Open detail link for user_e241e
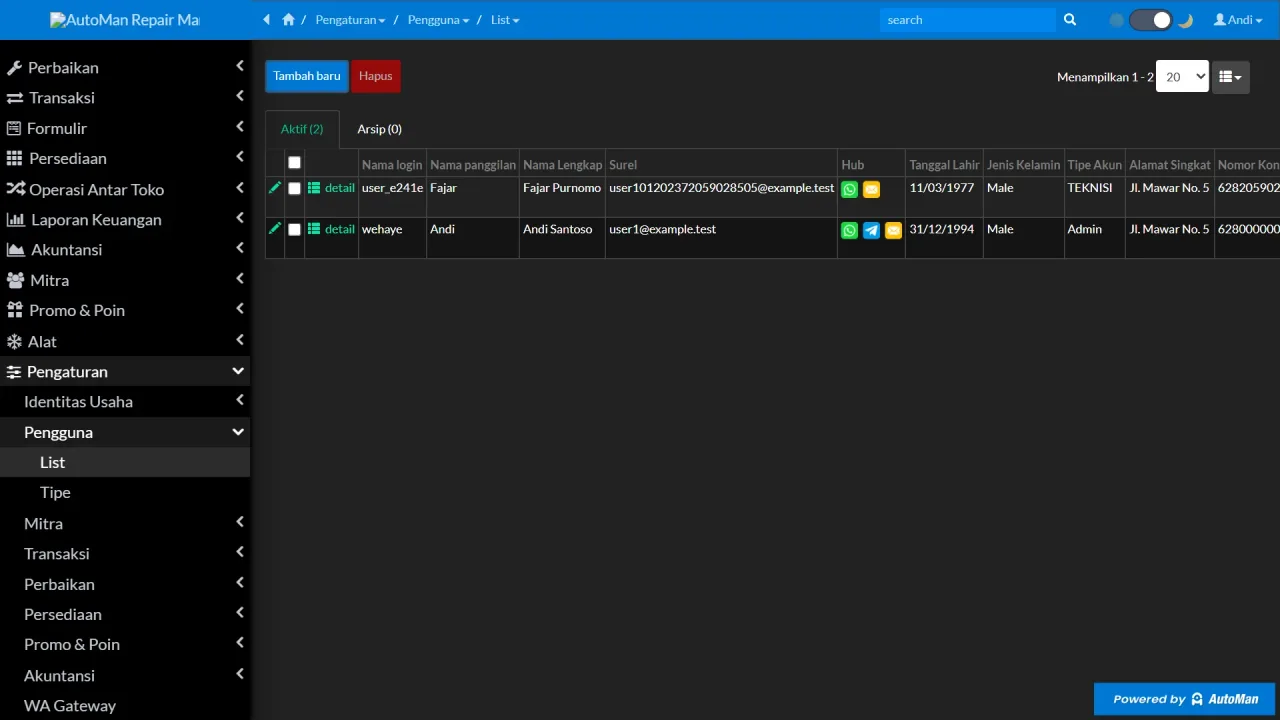Viewport: 1280px width, 720px height. pos(331,188)
